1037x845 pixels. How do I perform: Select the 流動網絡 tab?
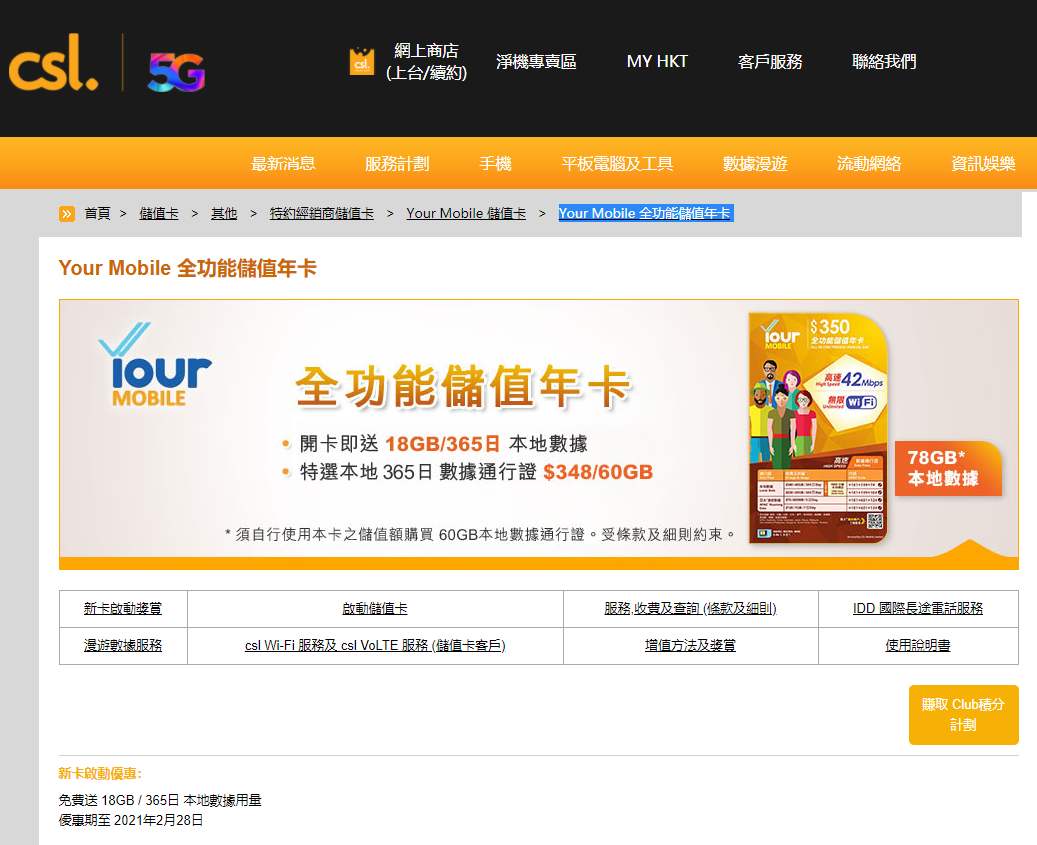869,163
